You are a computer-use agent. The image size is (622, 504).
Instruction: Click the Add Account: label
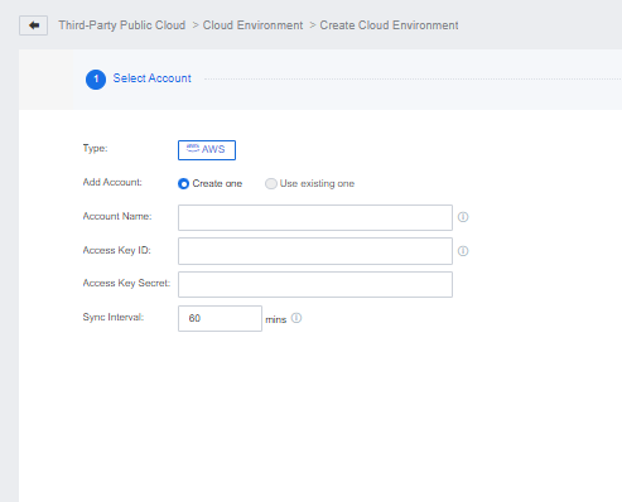click(112, 182)
